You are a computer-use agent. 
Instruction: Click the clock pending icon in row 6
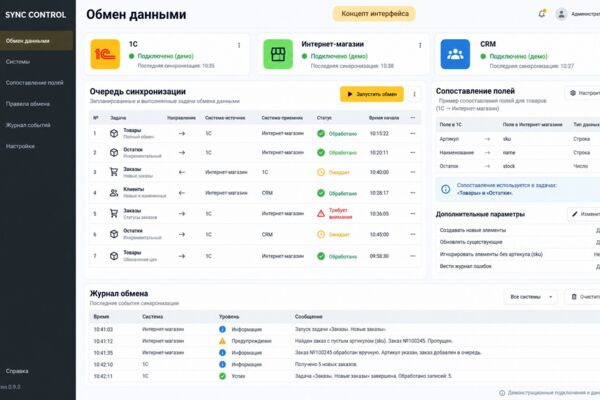[x=321, y=234]
